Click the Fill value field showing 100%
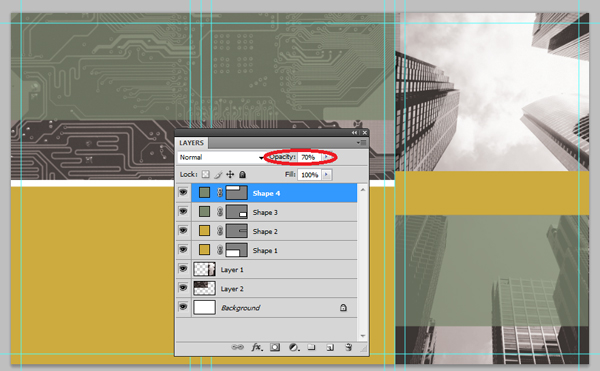600x371 pixels. click(310, 175)
